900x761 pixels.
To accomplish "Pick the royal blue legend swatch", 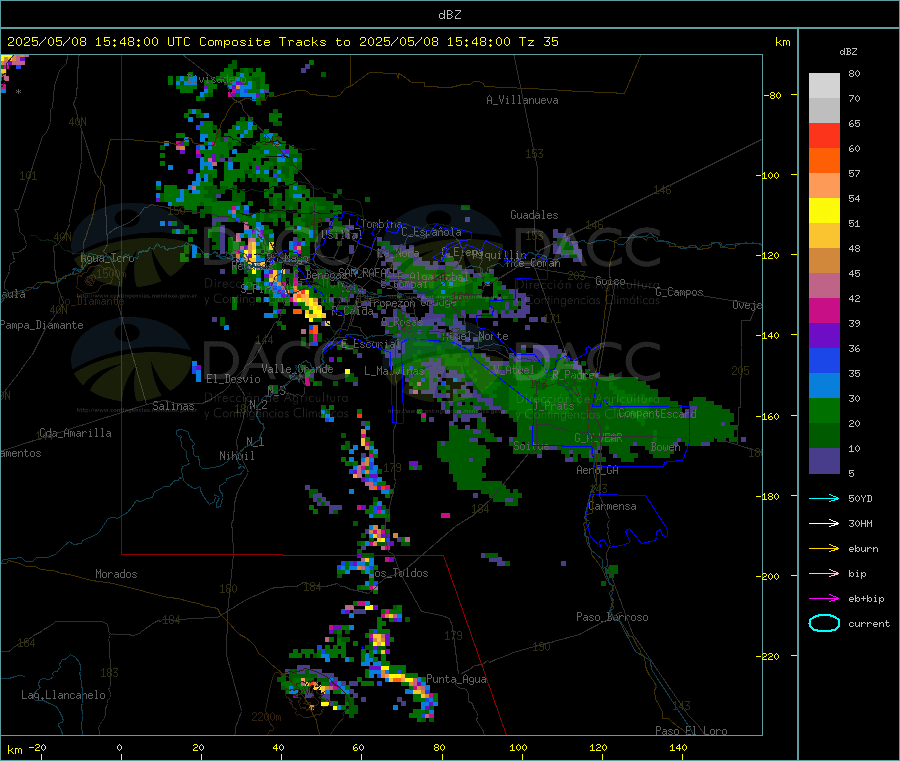I will pos(824,360).
